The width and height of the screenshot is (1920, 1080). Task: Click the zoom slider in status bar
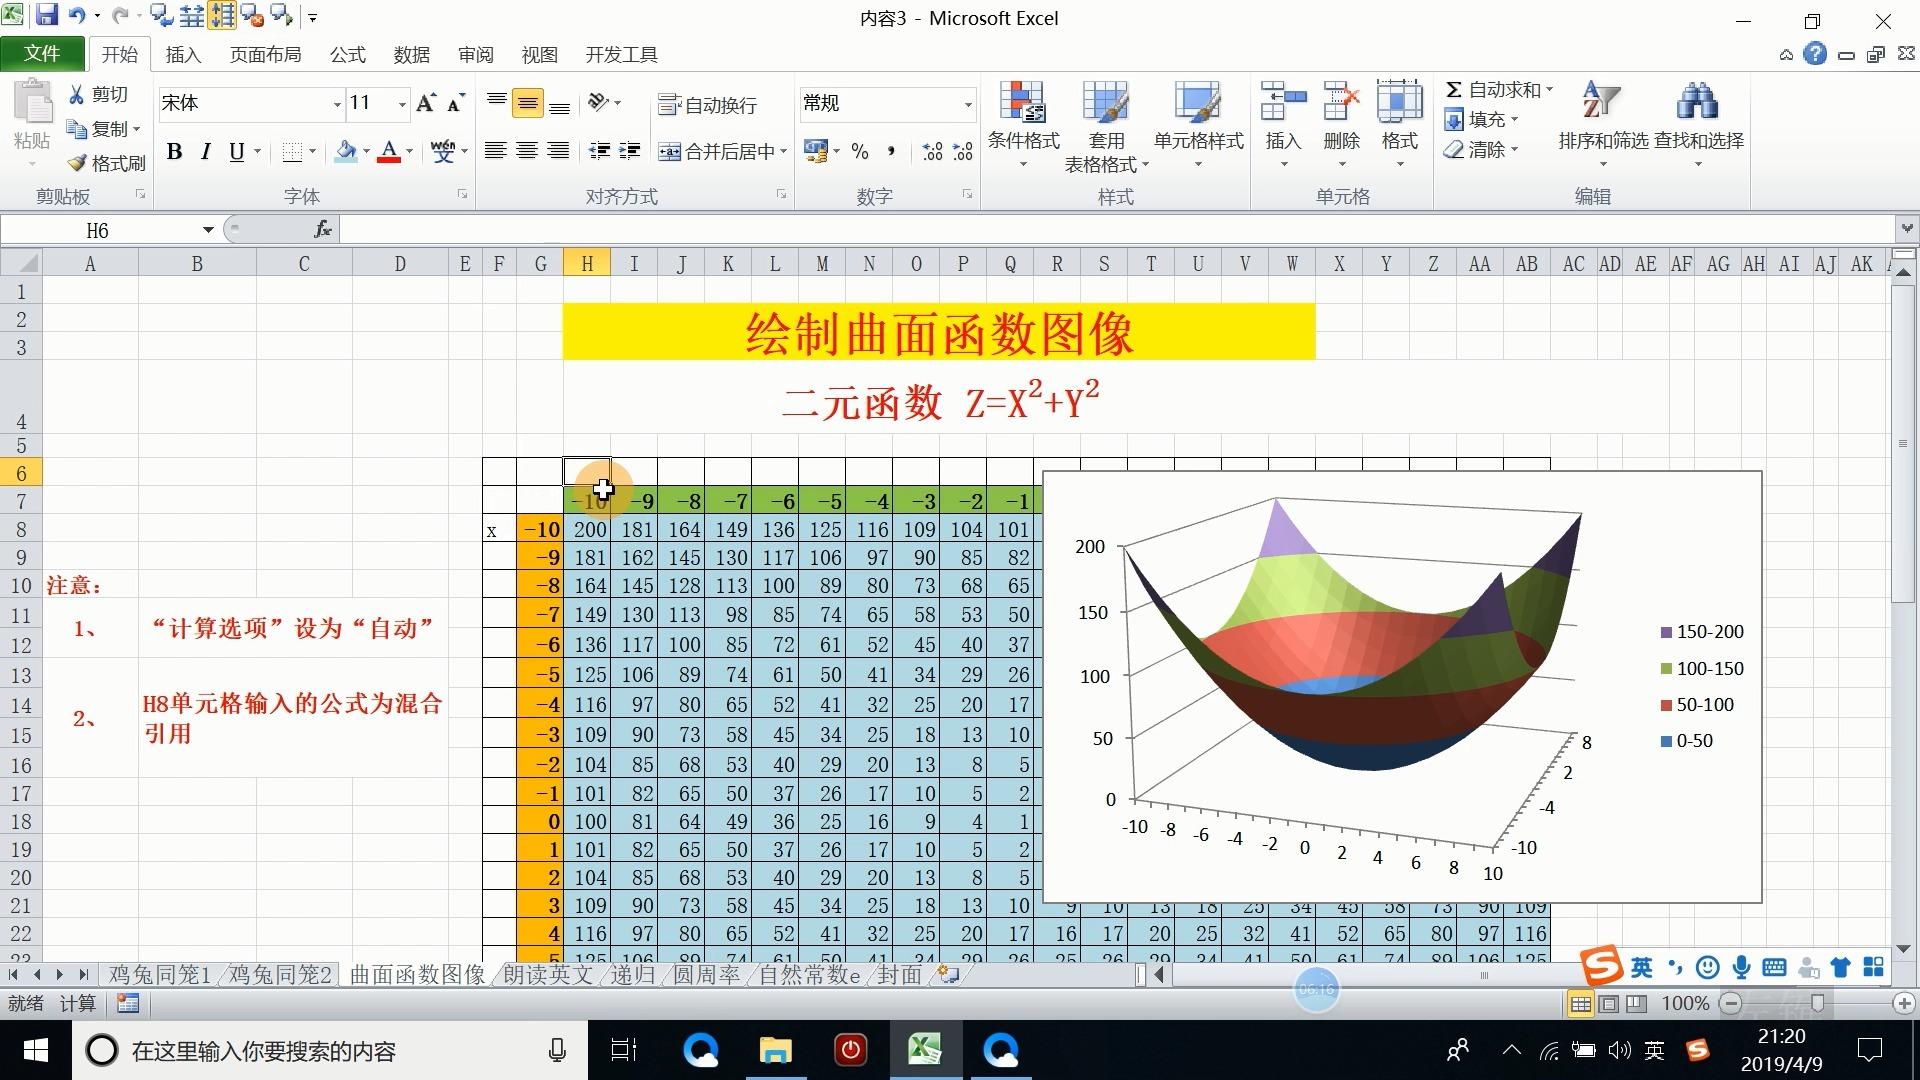(x=1818, y=1003)
